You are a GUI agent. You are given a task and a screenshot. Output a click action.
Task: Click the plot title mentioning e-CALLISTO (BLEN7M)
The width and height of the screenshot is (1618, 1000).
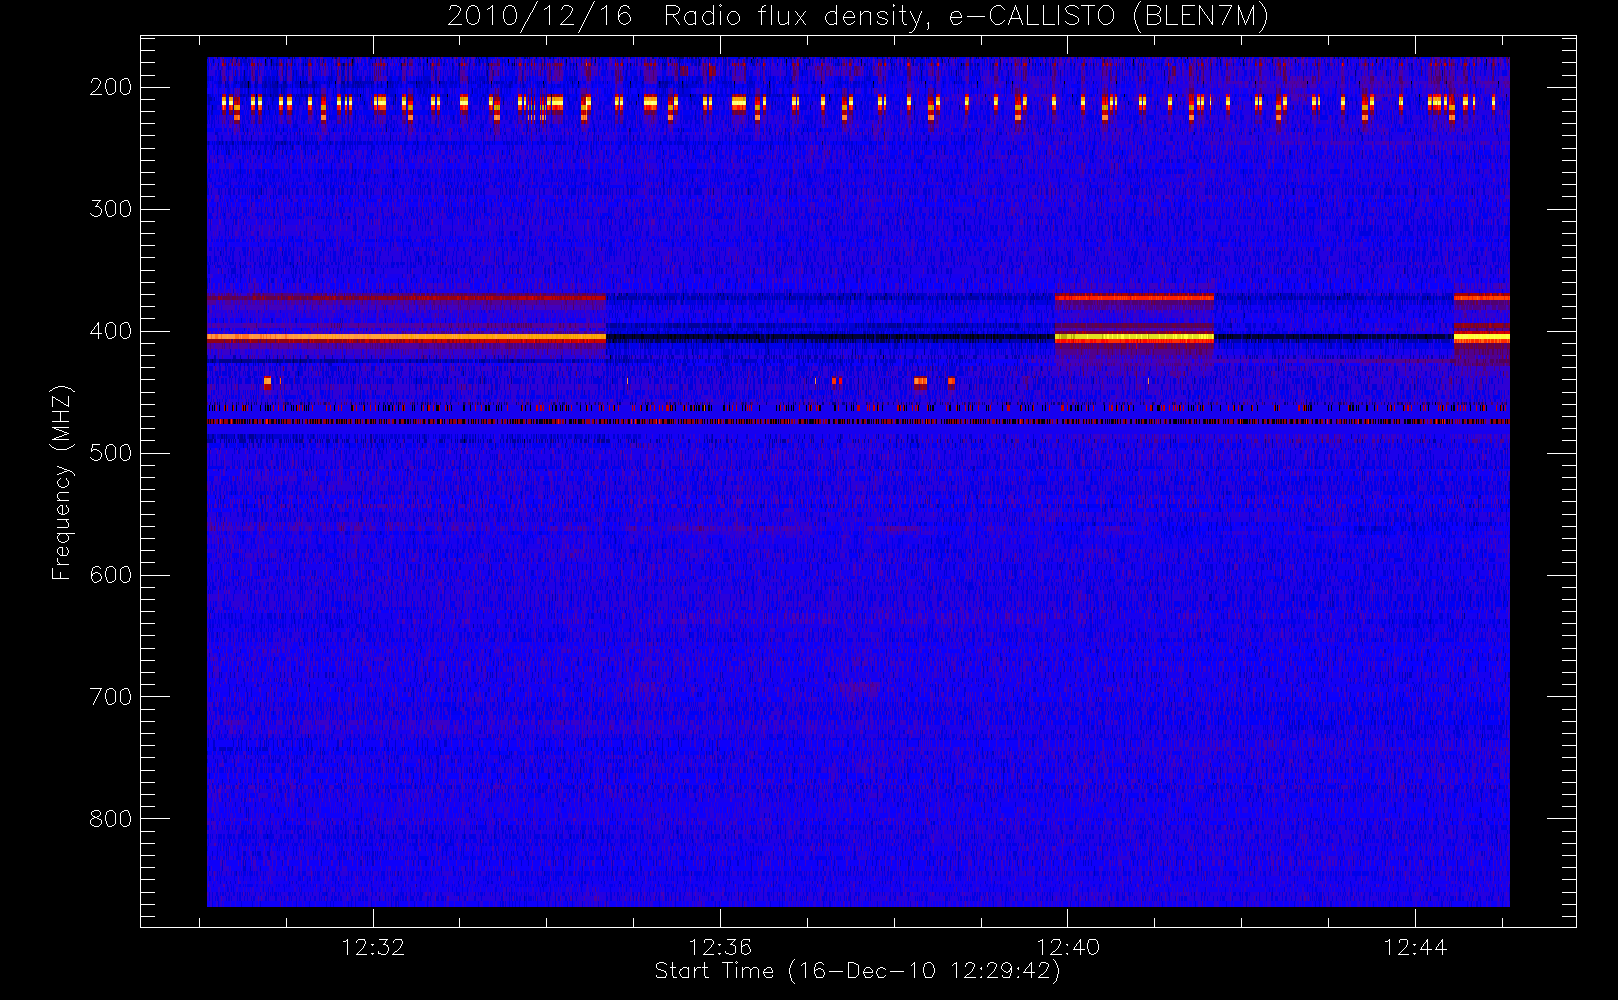pos(857,17)
